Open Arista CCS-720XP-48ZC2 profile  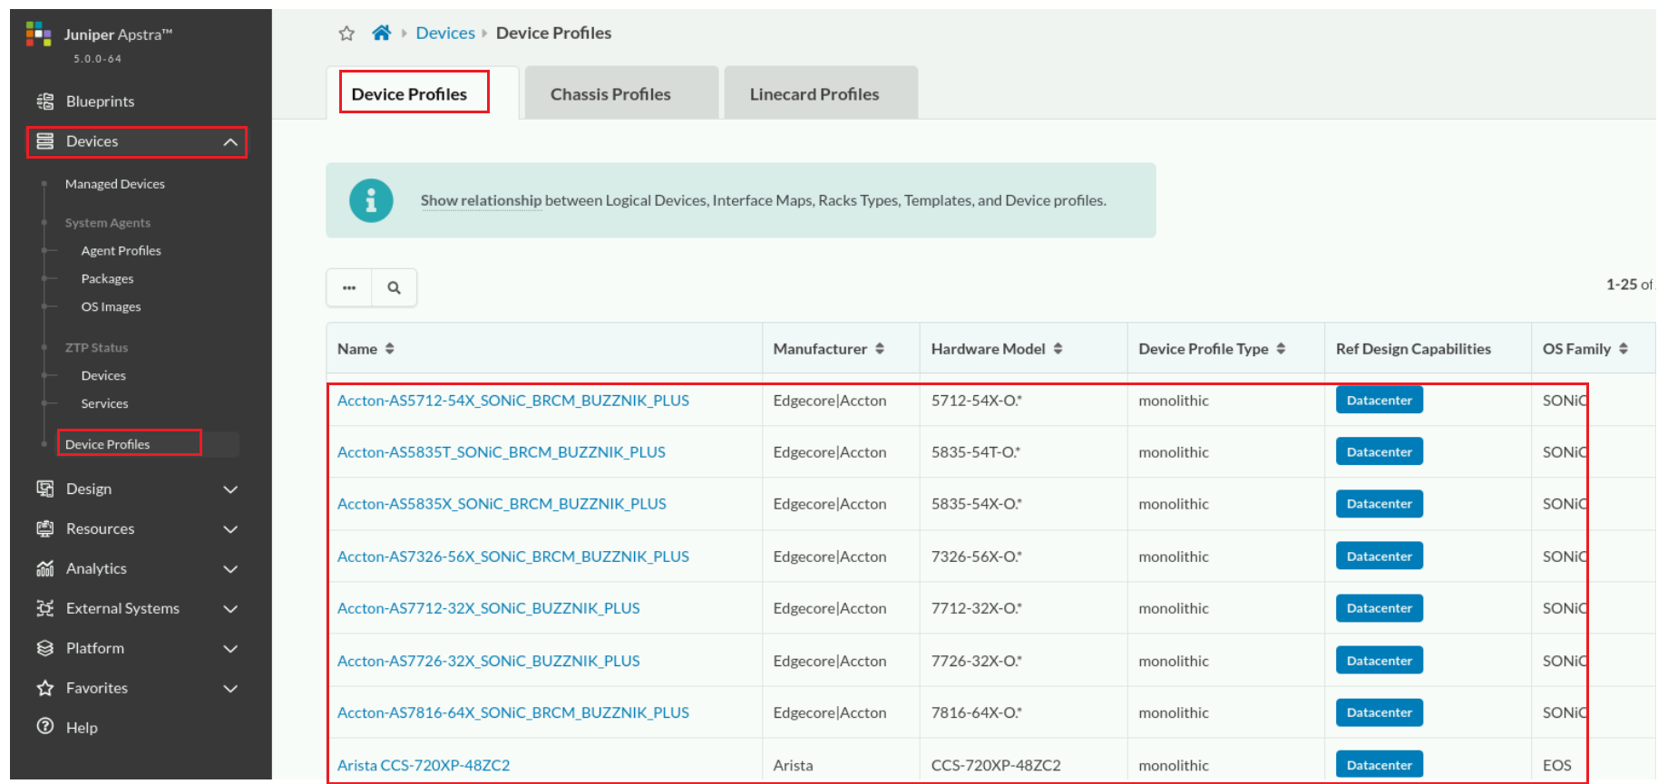[x=423, y=765]
